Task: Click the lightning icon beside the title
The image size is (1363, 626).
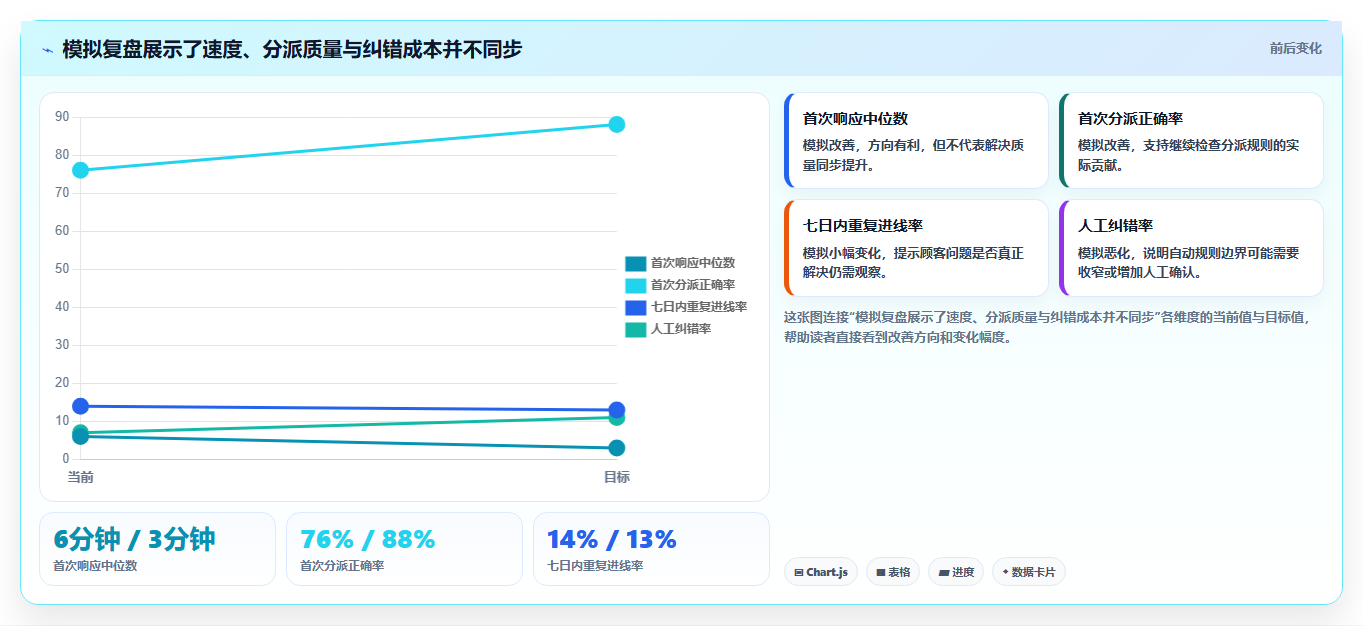Action: coord(47,50)
